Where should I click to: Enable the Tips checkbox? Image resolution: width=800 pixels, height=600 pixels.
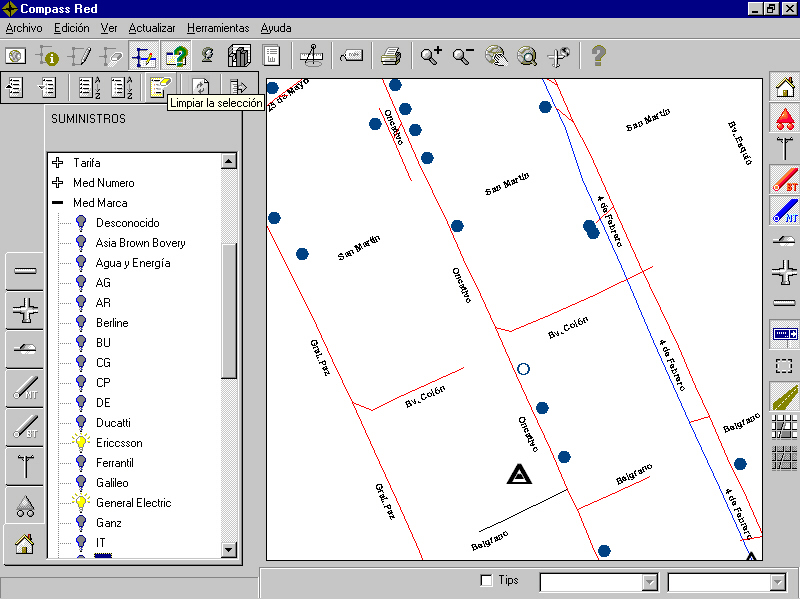click(x=486, y=581)
